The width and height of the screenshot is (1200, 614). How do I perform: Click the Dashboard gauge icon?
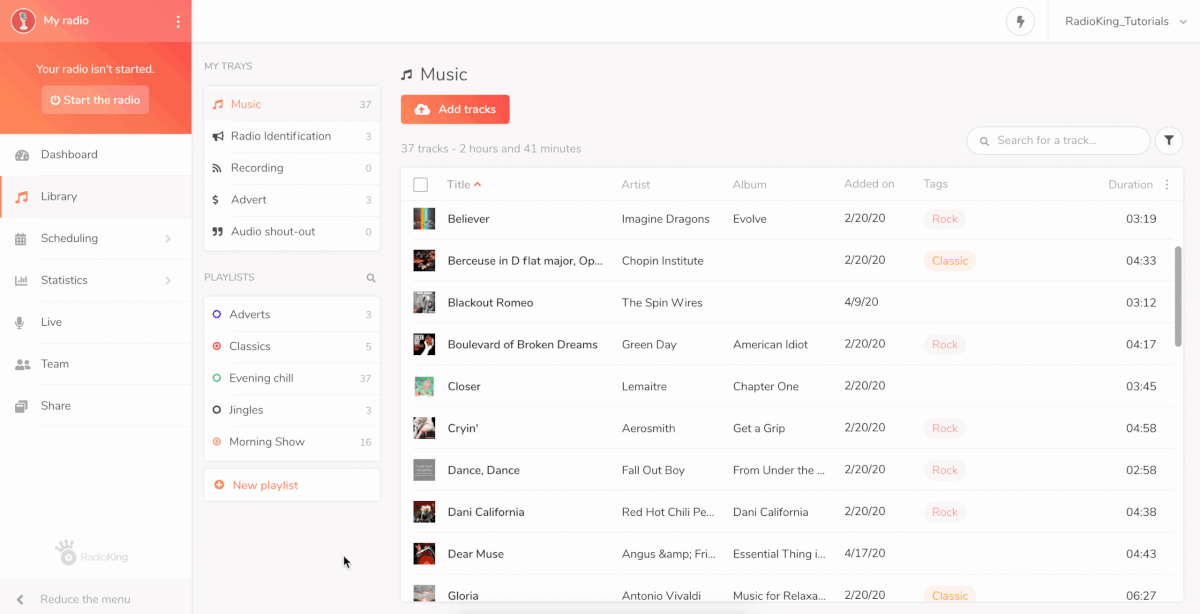22,155
